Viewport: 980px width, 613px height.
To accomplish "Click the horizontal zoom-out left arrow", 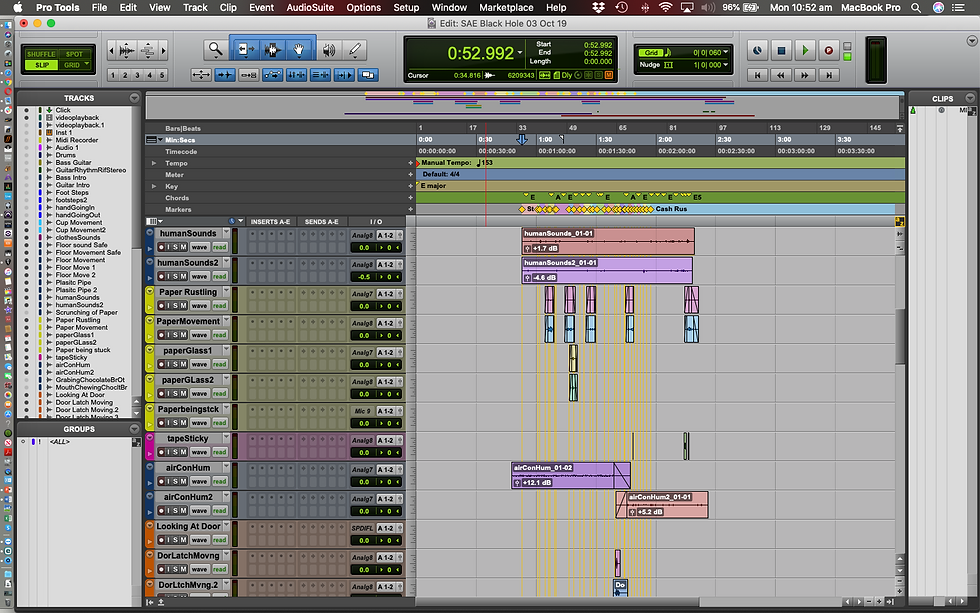I will (111, 51).
